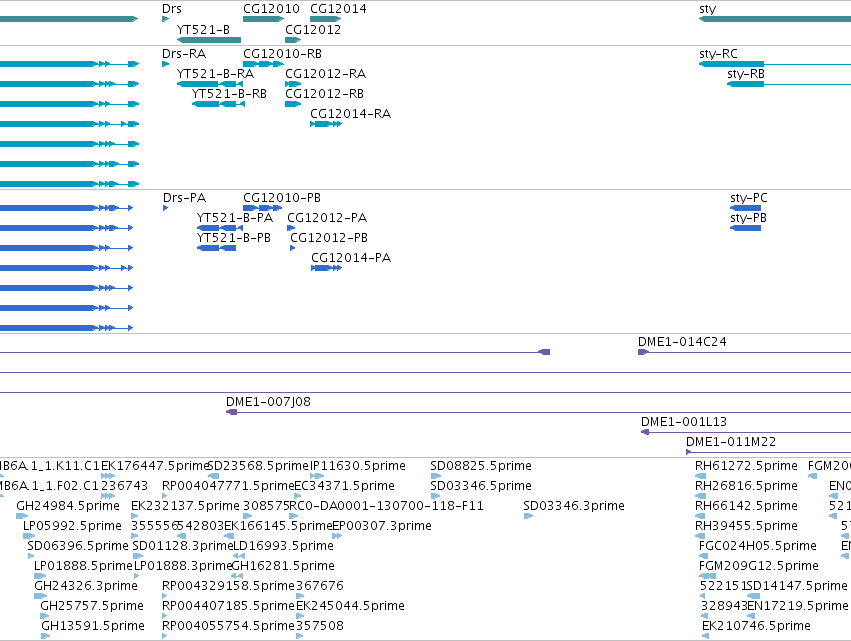Select the LP01888.5prime EST label

coord(84,566)
